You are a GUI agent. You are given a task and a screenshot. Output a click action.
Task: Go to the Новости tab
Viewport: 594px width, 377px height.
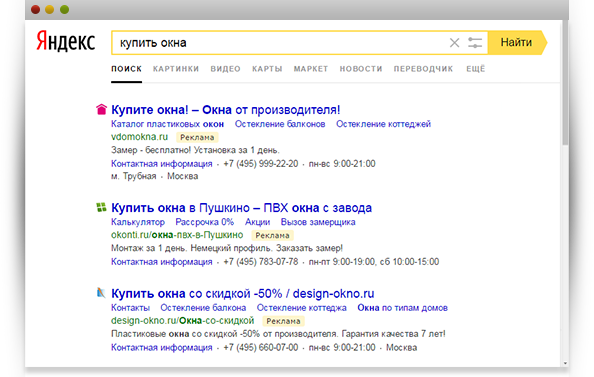tap(361, 69)
